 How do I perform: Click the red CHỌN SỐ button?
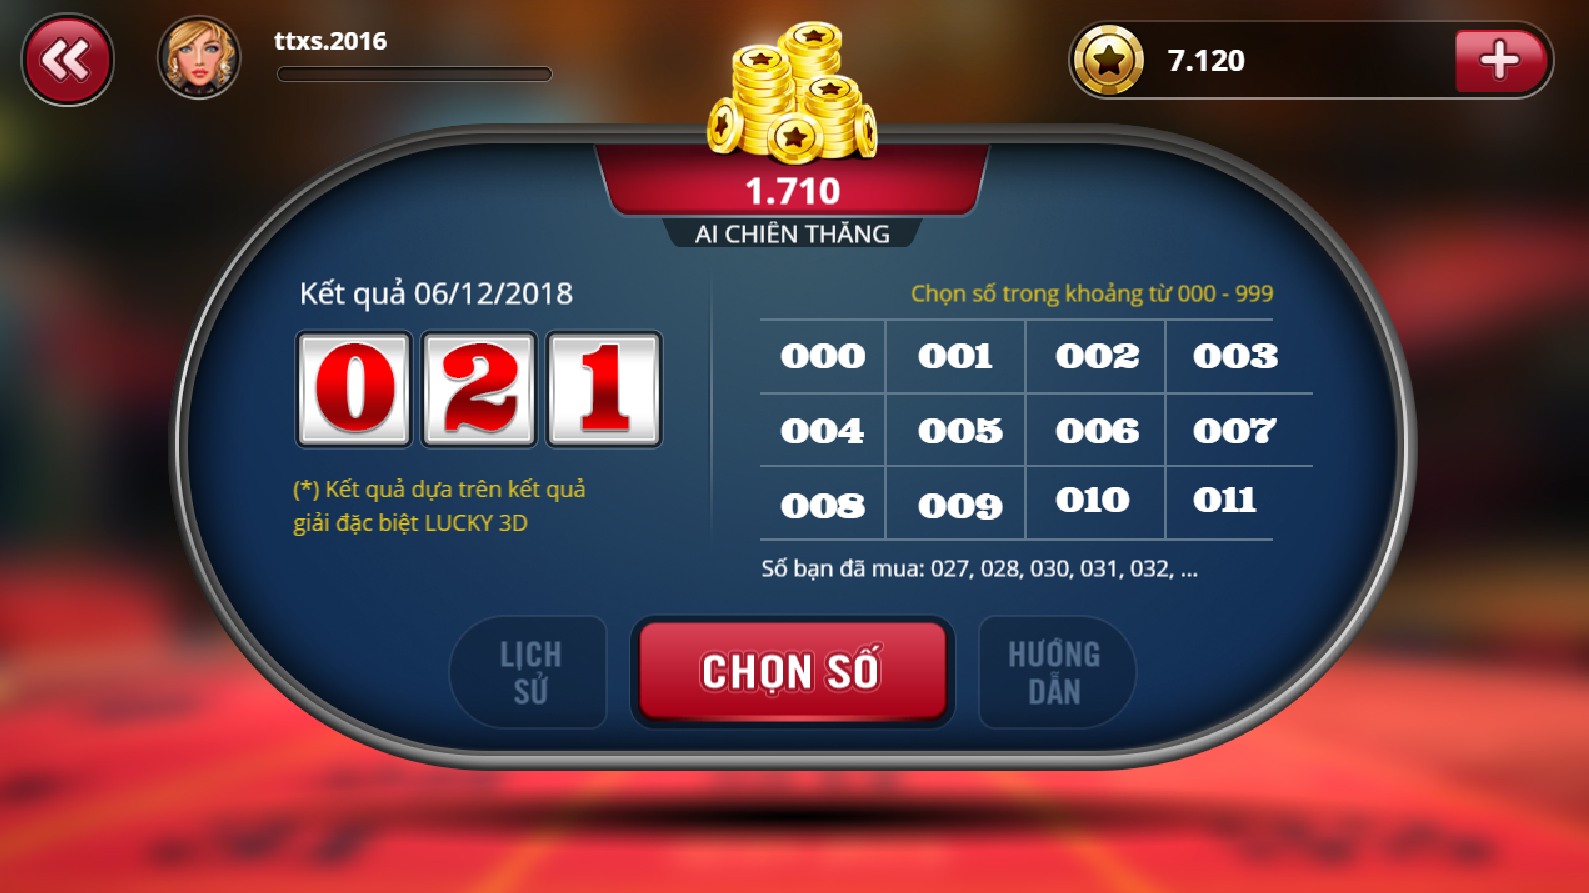pyautogui.click(x=792, y=671)
